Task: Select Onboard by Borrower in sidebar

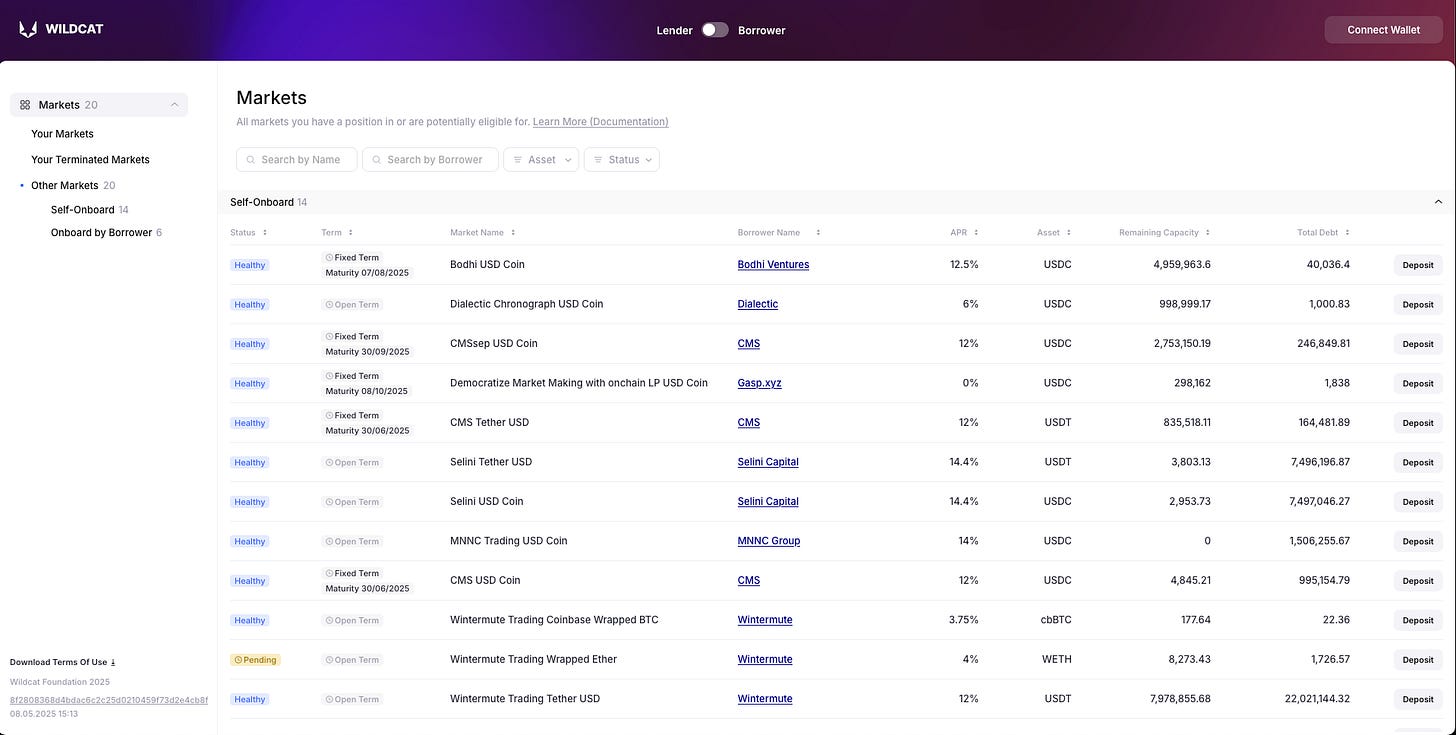Action: 101,233
